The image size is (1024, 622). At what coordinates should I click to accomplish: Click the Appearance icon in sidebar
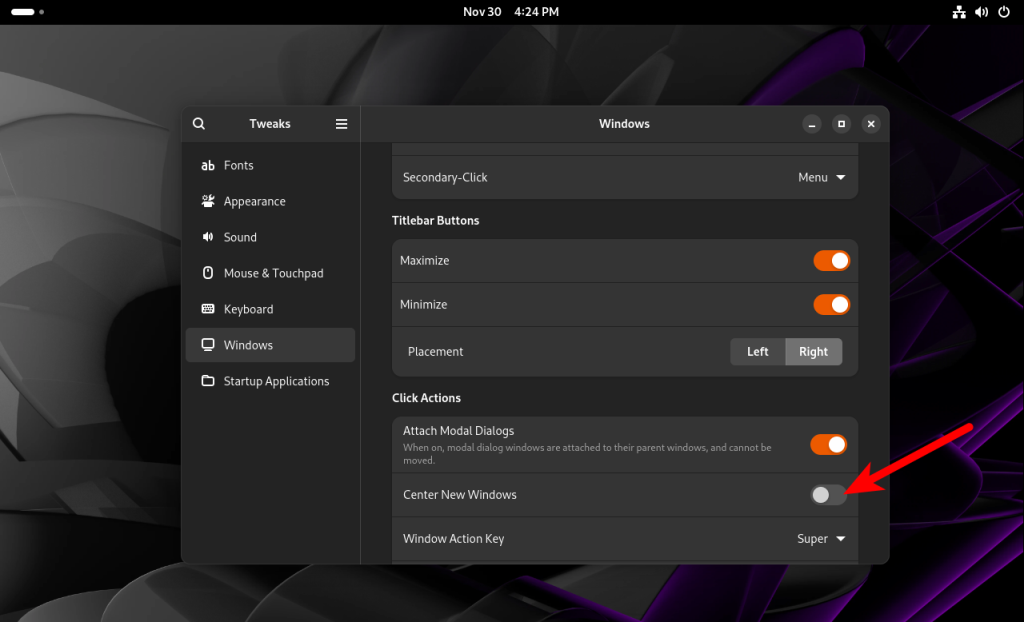(208, 201)
